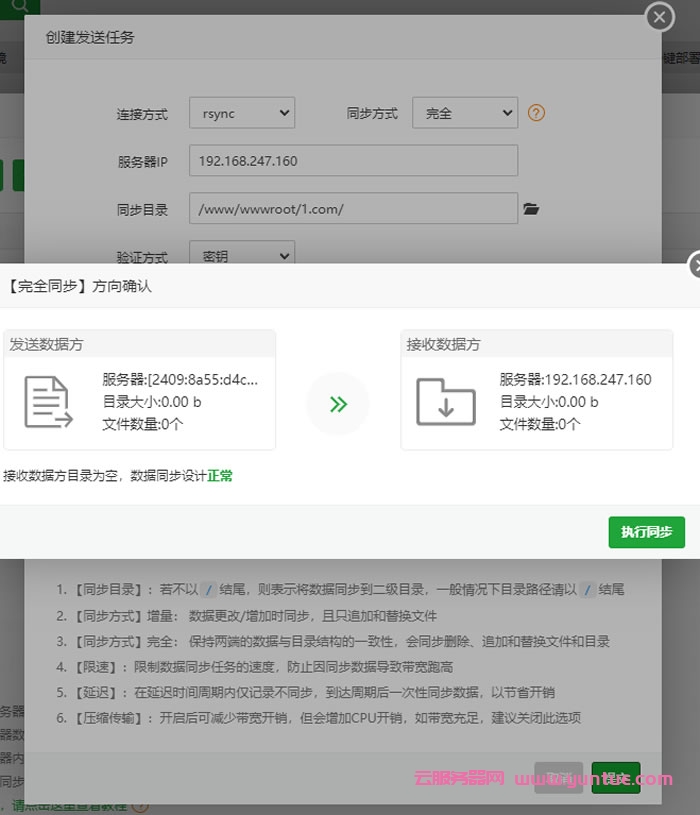Open the 验证方式 密钥 dropdown
This screenshot has height=815, width=700.
tap(242, 255)
